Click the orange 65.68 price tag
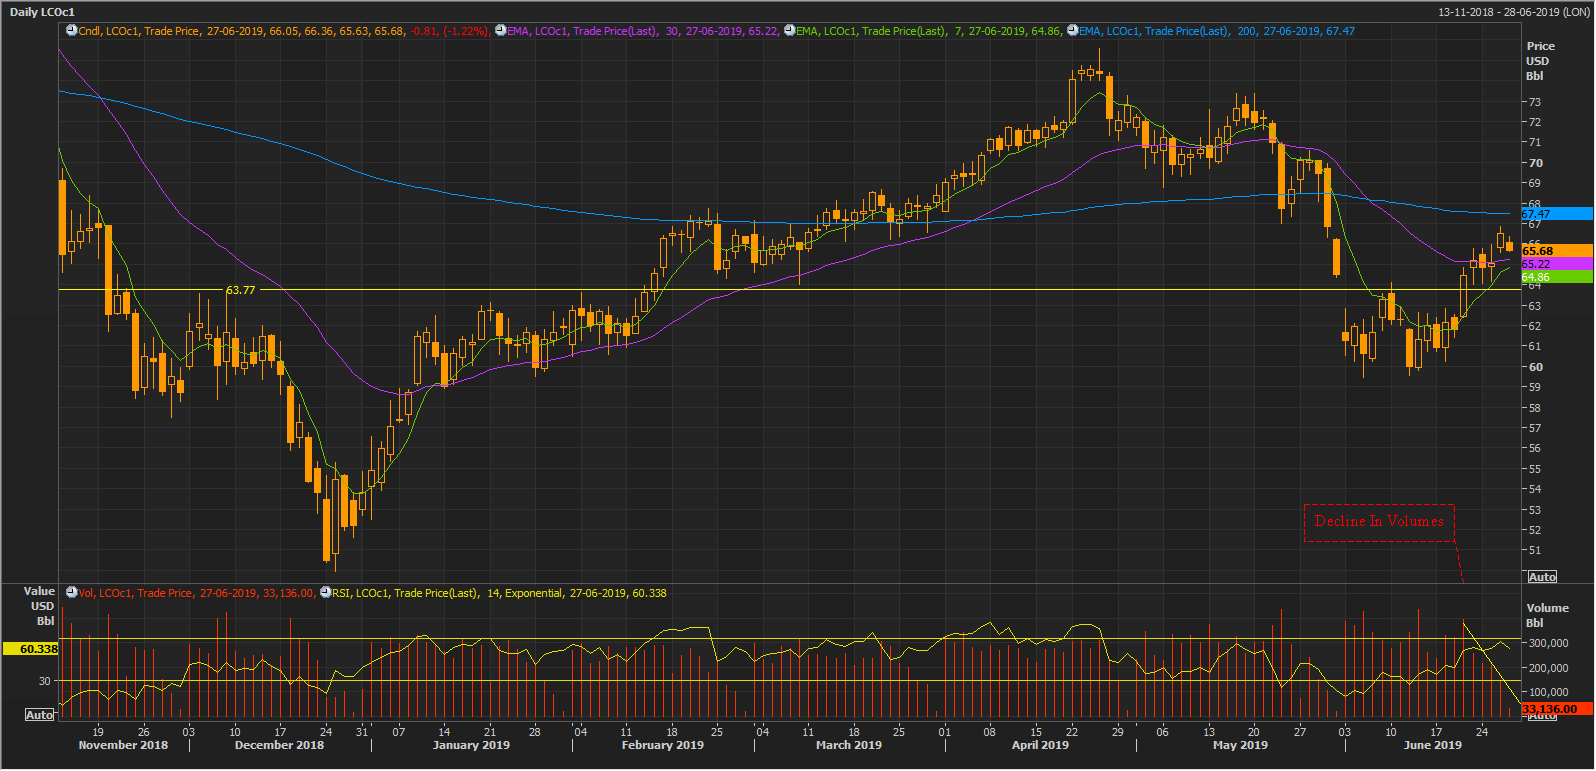 tap(1557, 251)
